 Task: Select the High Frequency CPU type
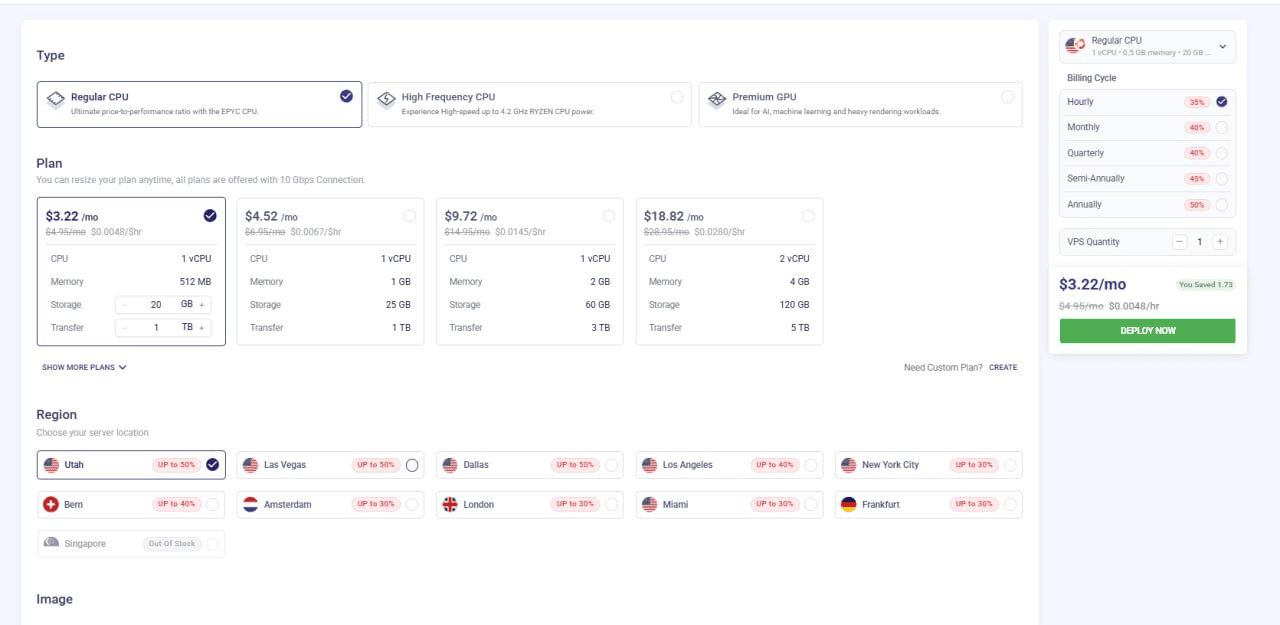529,104
